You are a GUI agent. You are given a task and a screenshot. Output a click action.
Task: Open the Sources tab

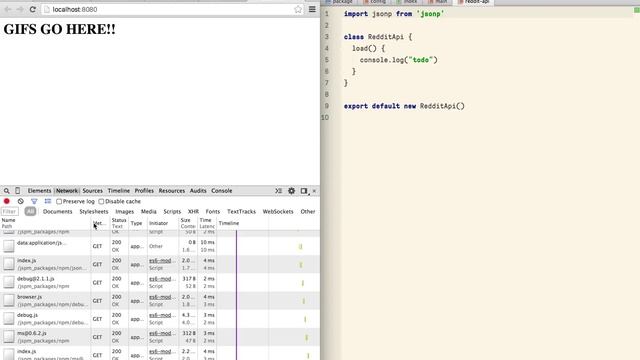click(93, 191)
